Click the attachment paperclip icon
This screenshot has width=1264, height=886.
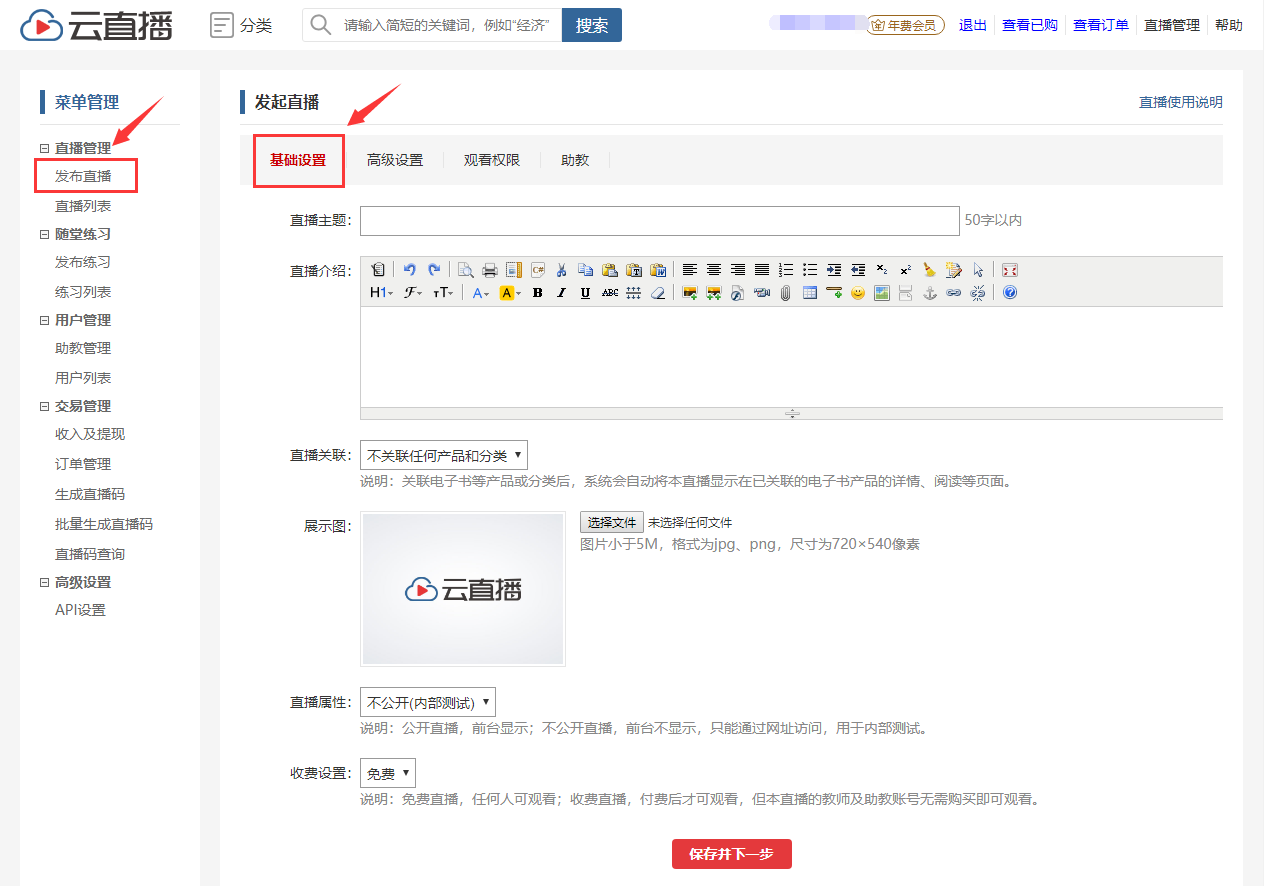(x=786, y=293)
